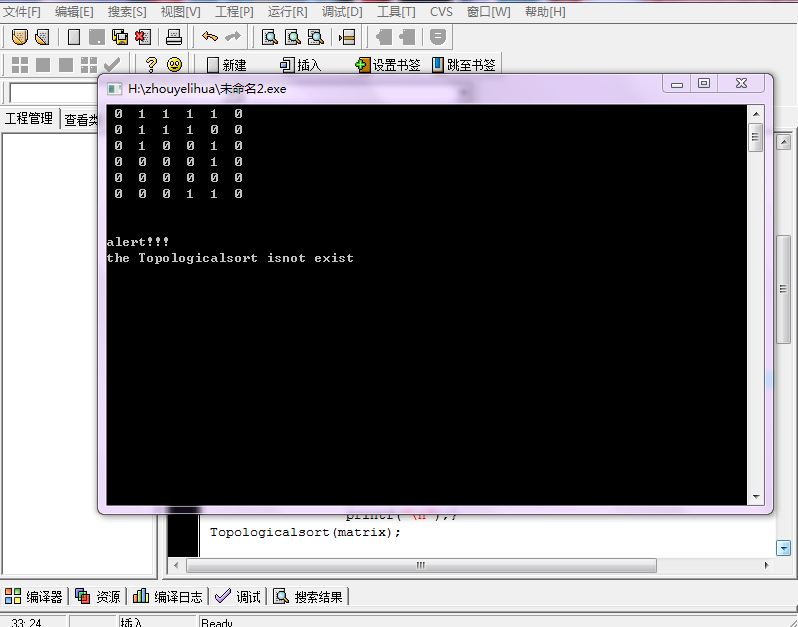This screenshot has height=627, width=798.
Task: Click the compile four-squares icon
Action: 20,65
